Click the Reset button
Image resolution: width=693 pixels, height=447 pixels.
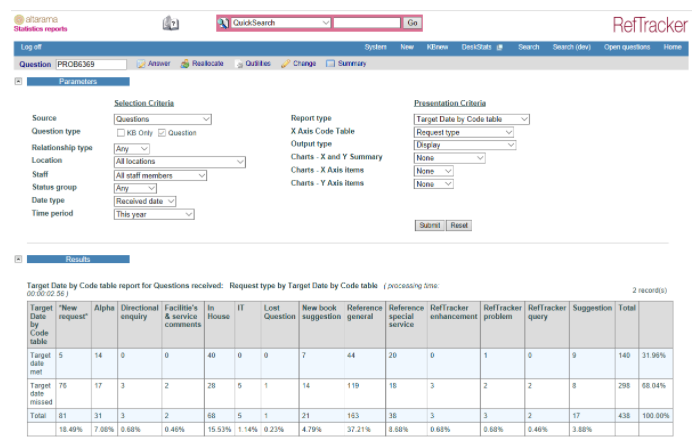click(458, 226)
